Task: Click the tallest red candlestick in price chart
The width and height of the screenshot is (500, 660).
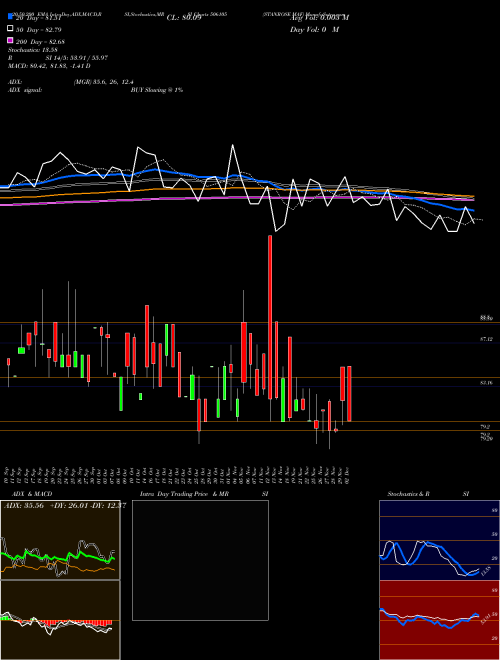Action: [x=270, y=317]
